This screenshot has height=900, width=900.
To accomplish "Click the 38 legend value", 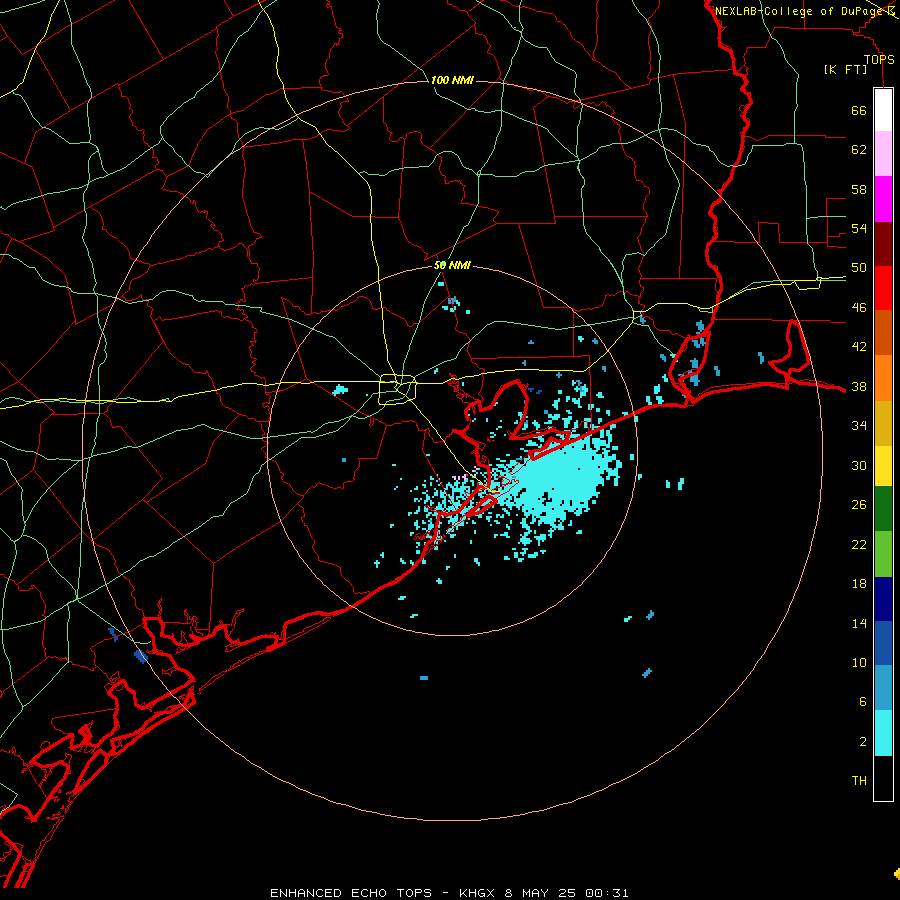I will point(859,387).
